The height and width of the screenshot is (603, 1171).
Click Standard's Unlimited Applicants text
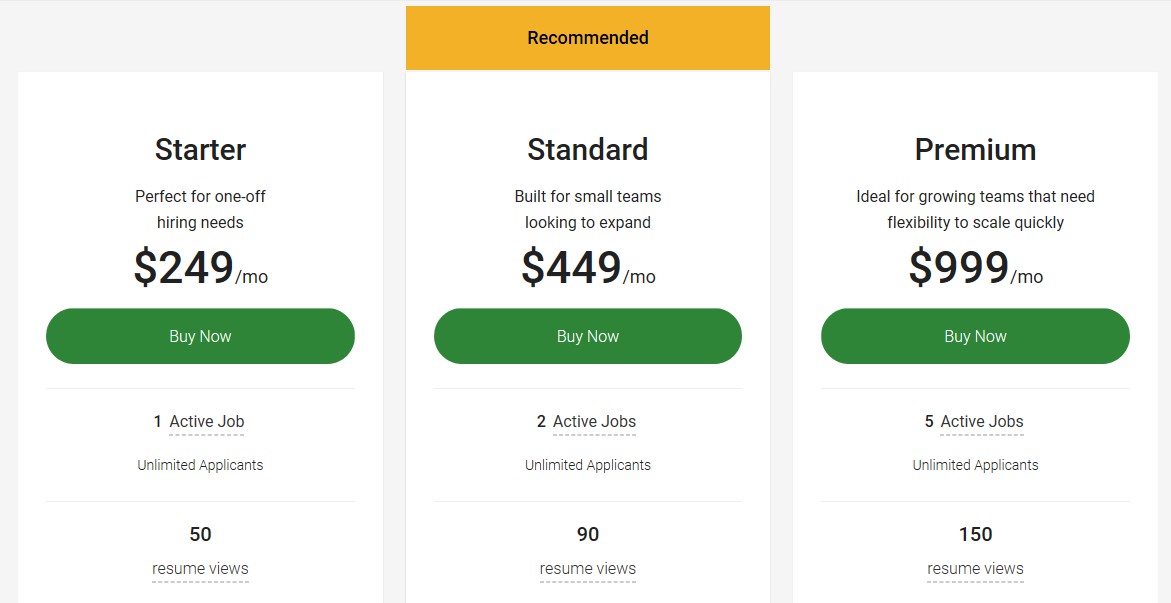[588, 465]
